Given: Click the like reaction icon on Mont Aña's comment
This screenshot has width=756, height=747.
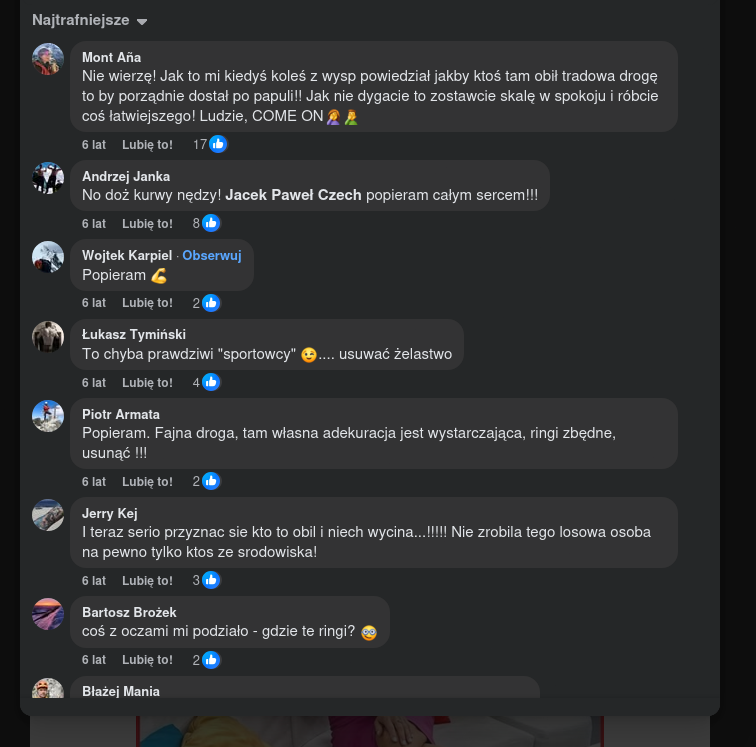Looking at the screenshot, I should 218,144.
